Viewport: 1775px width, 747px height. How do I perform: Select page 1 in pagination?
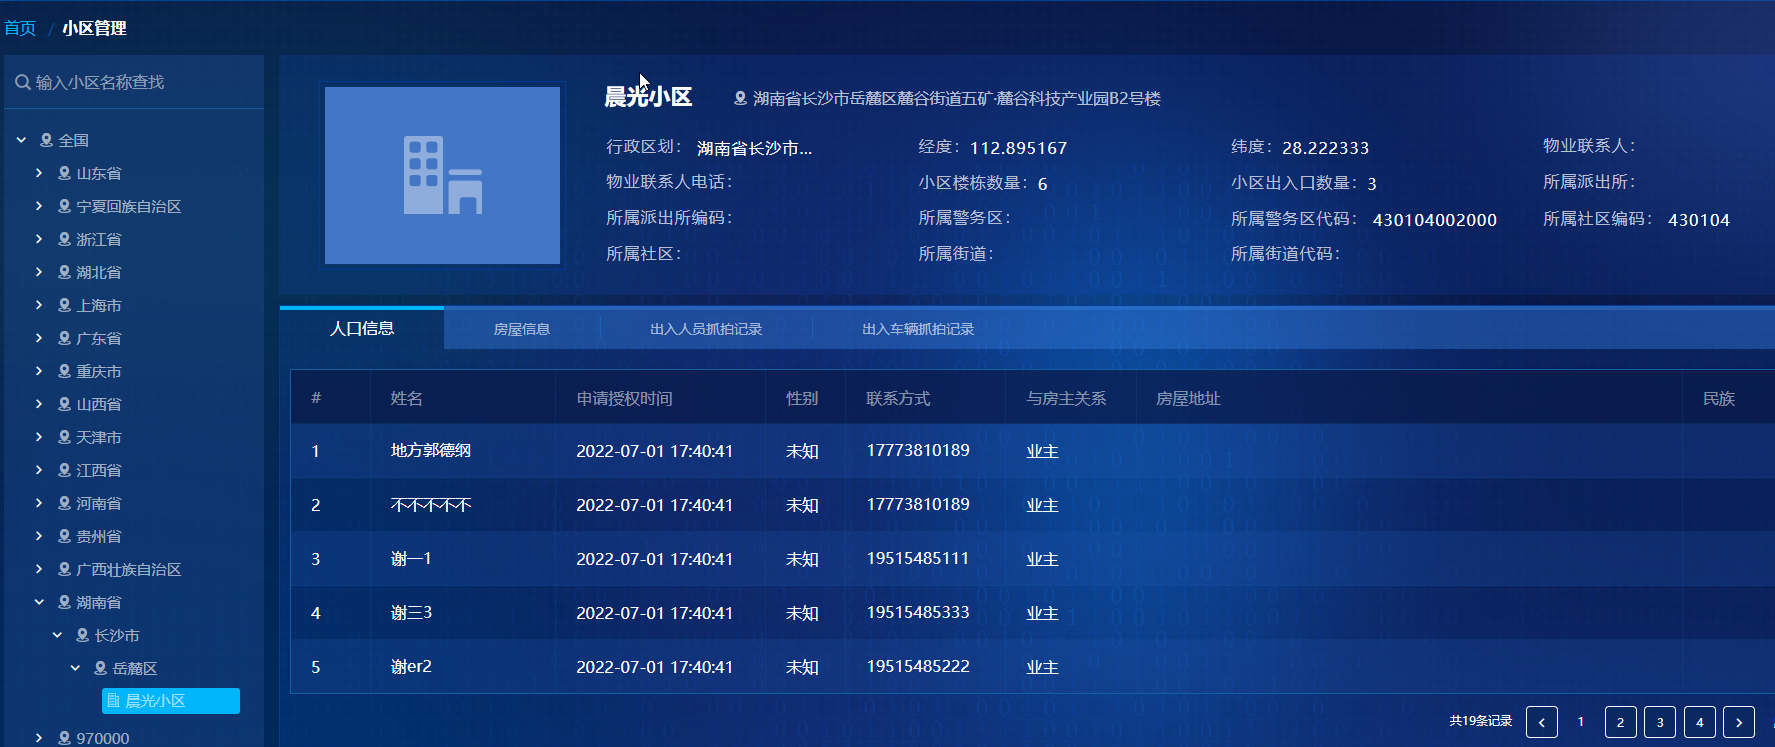[x=1581, y=722]
